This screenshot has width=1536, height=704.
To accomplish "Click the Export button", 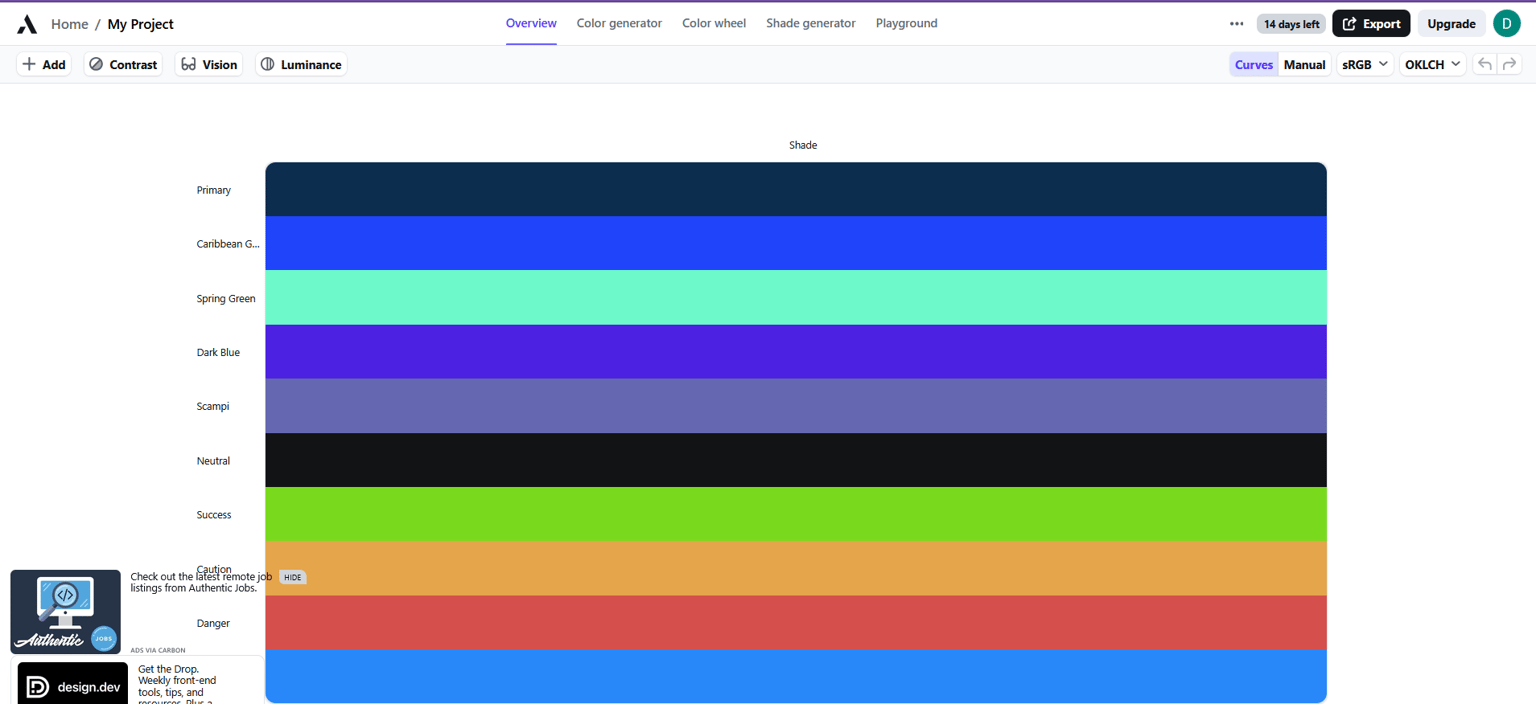I will click(x=1371, y=24).
